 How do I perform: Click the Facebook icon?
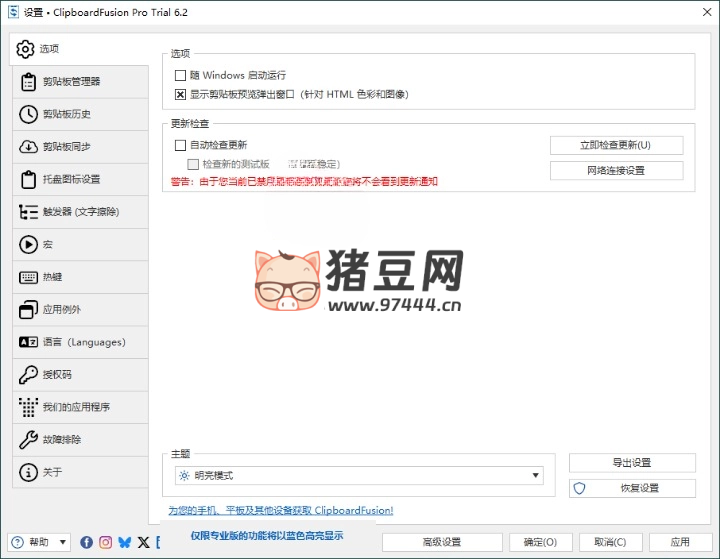pos(86,542)
